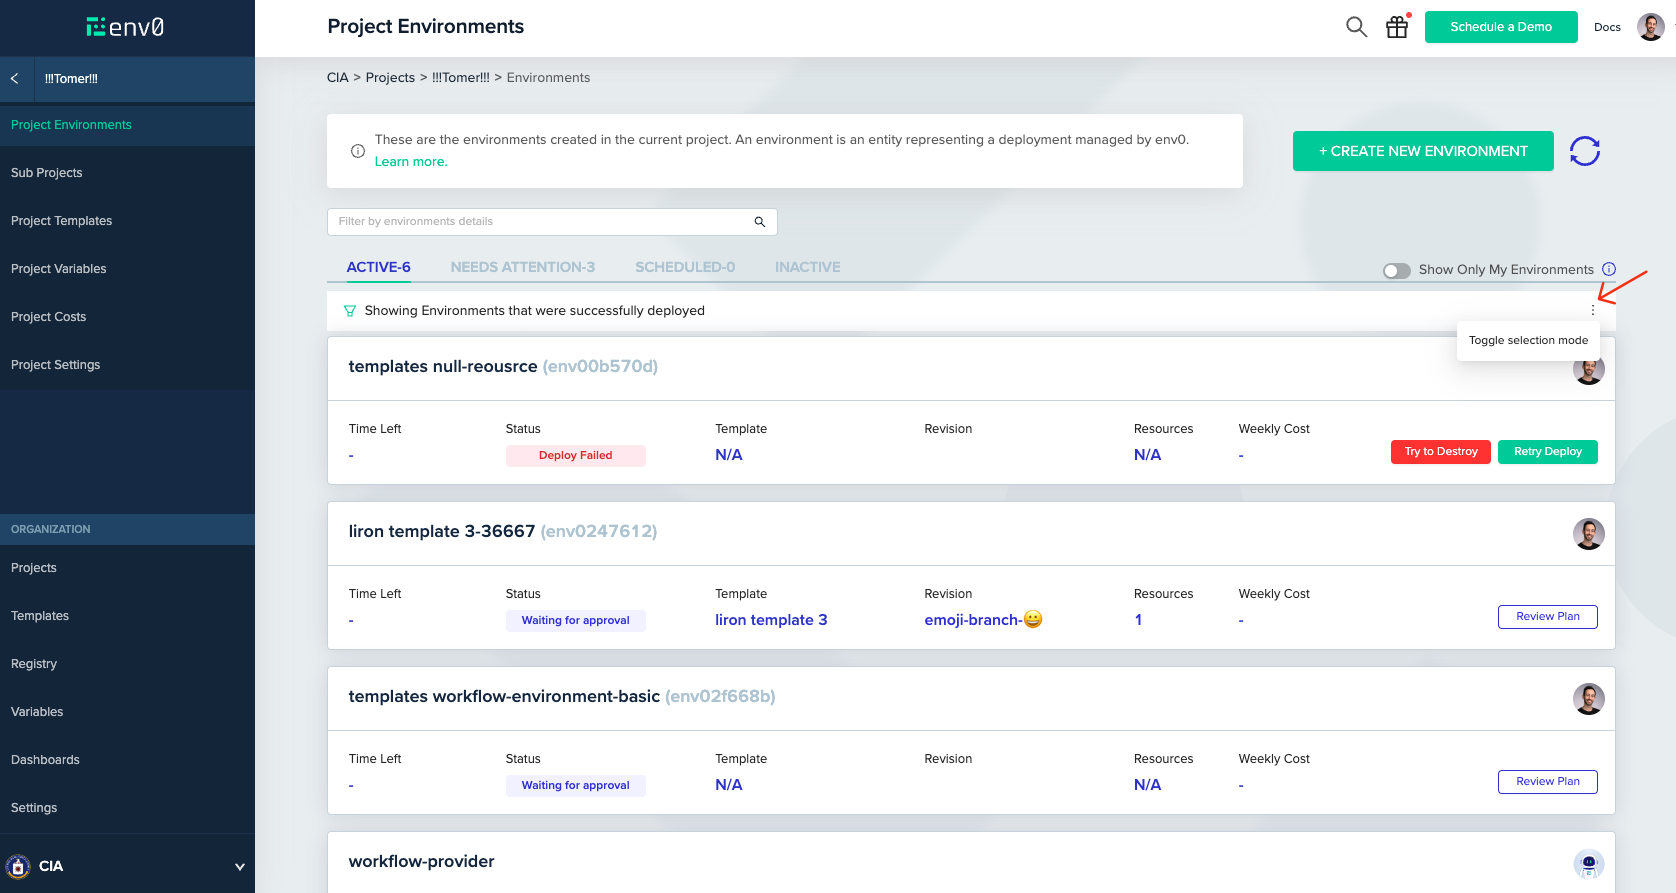Click the back arrow beside !!!Tomer!!!

[x=15, y=79]
